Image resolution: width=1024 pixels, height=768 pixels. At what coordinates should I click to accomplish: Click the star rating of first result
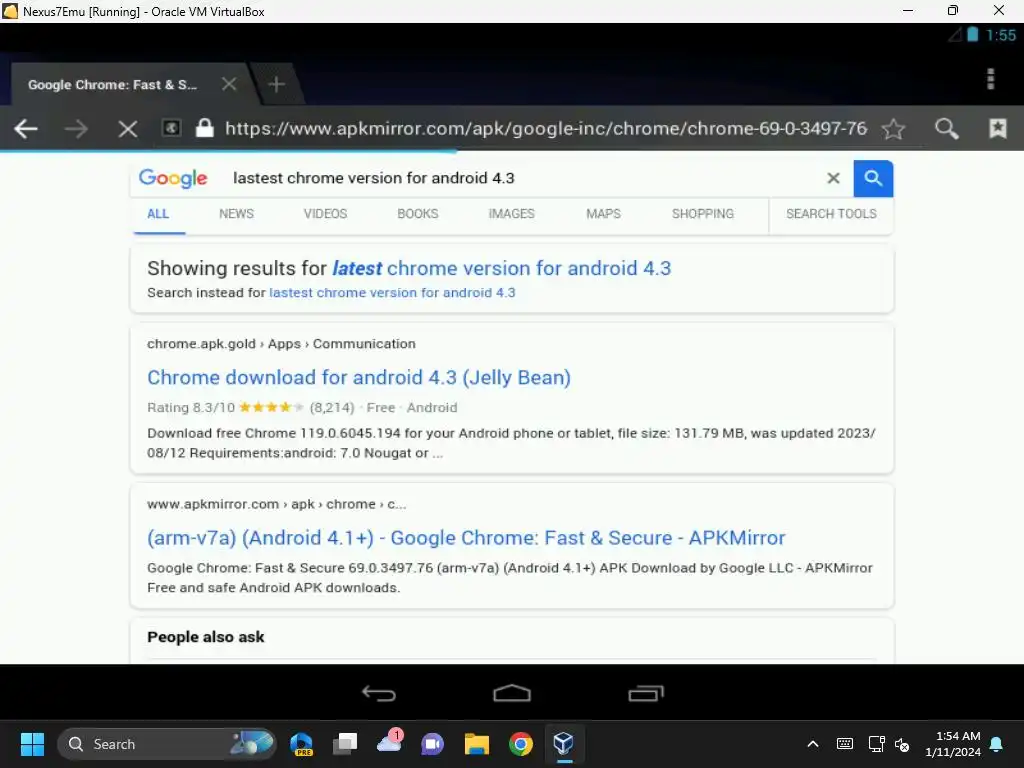(x=271, y=408)
